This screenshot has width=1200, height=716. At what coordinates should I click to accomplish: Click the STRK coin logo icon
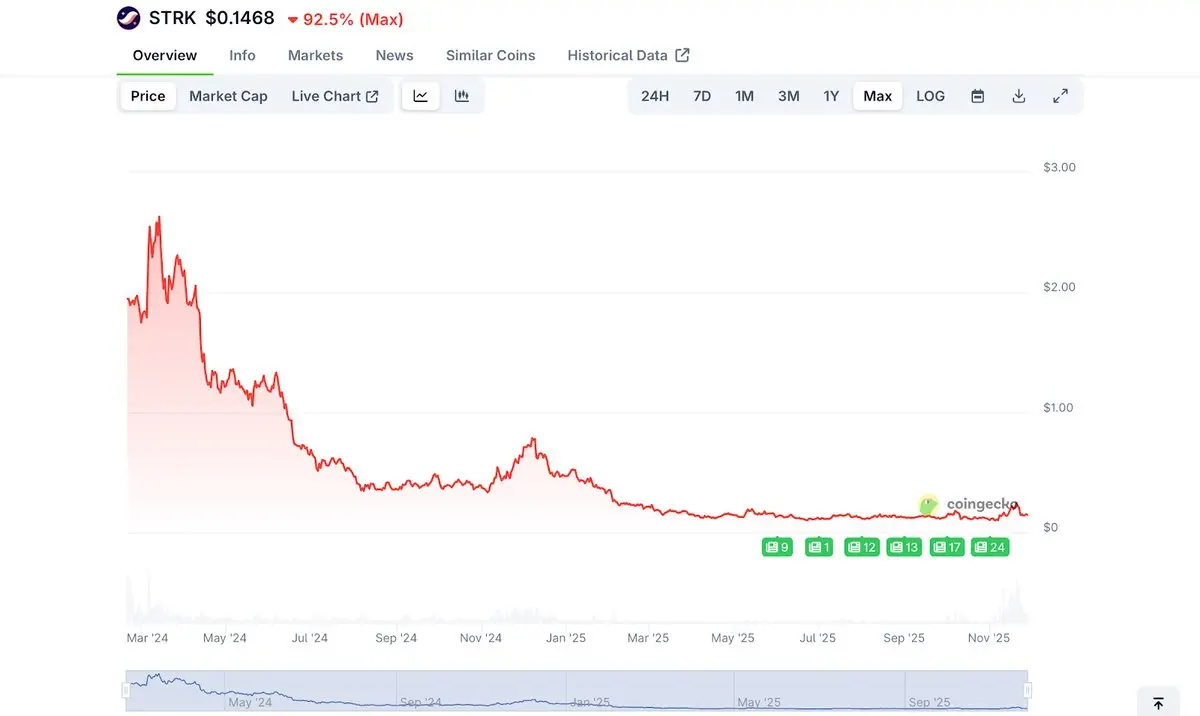coord(129,18)
